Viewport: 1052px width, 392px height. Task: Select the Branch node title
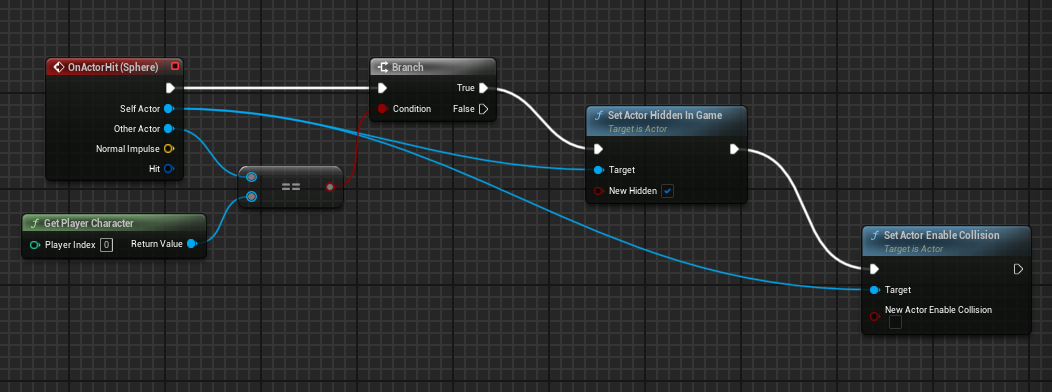point(407,67)
